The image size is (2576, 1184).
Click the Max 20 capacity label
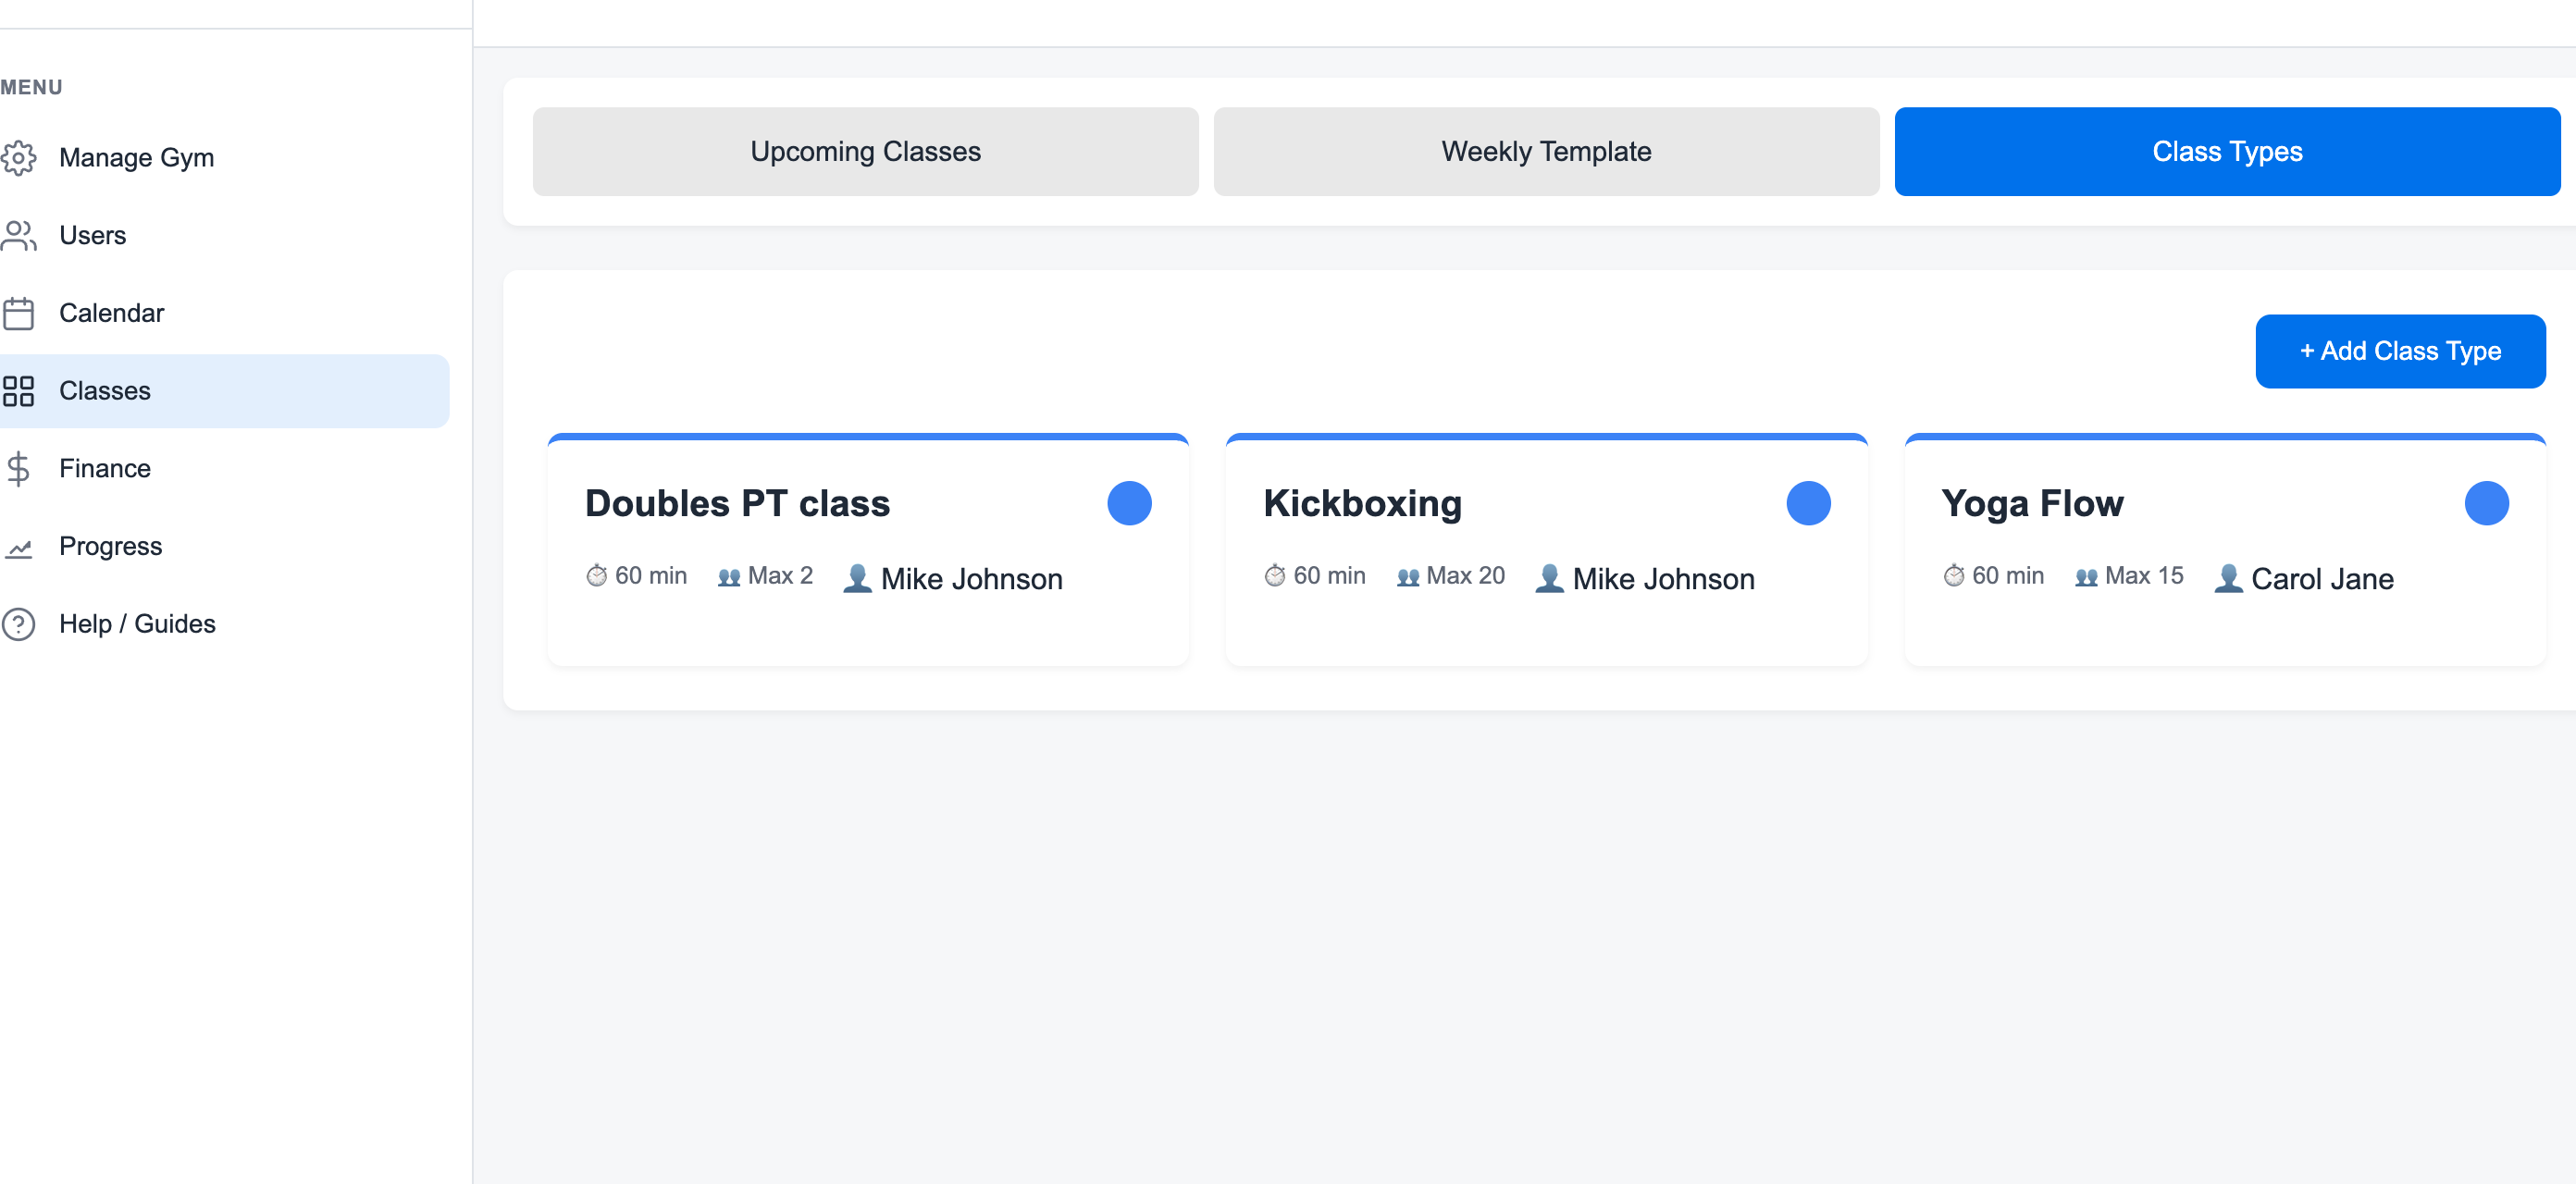click(1465, 575)
